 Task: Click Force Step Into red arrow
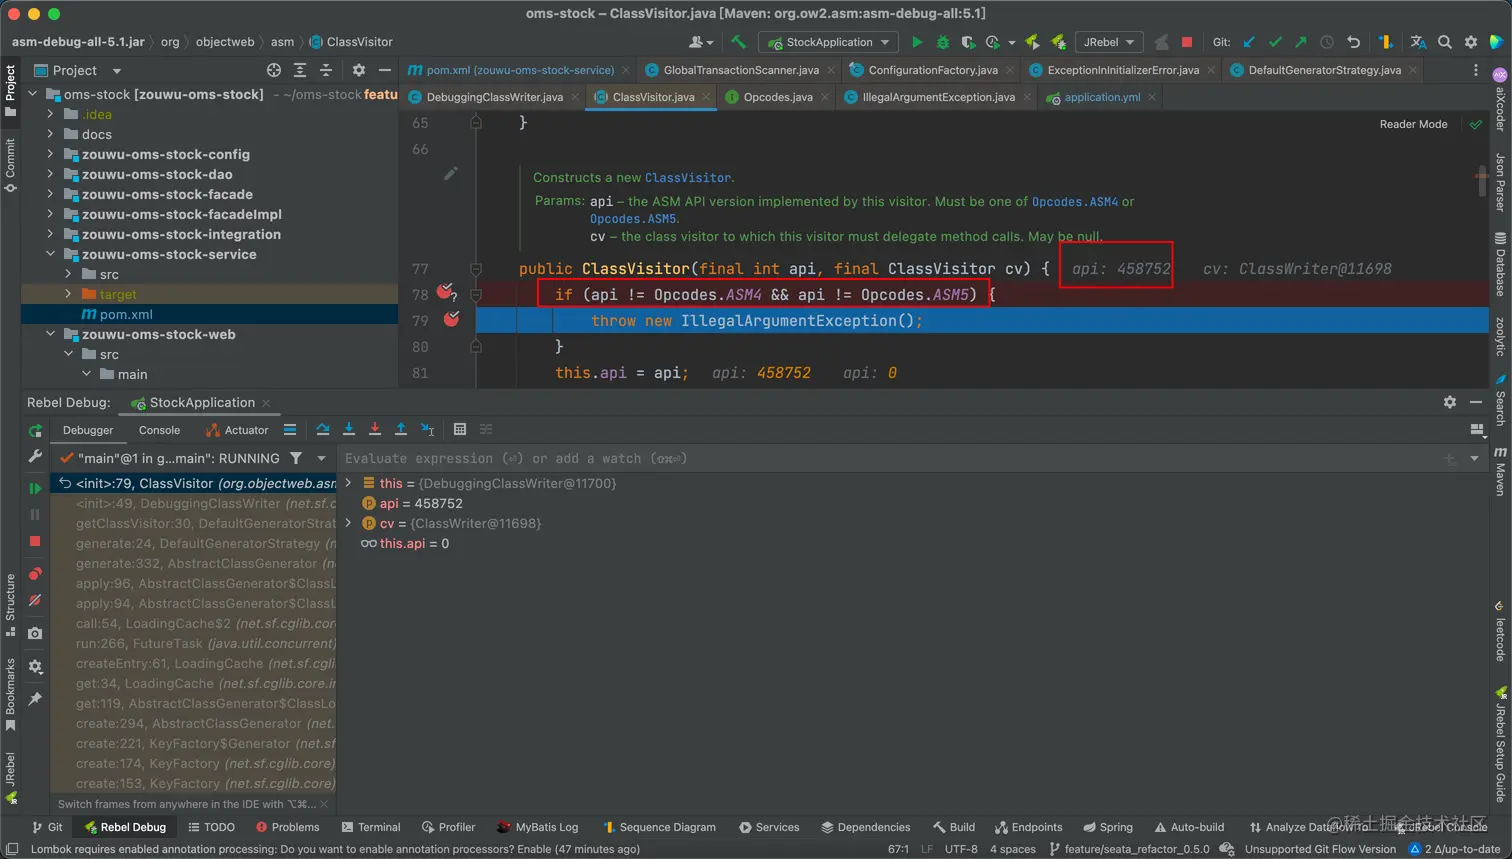(x=375, y=429)
